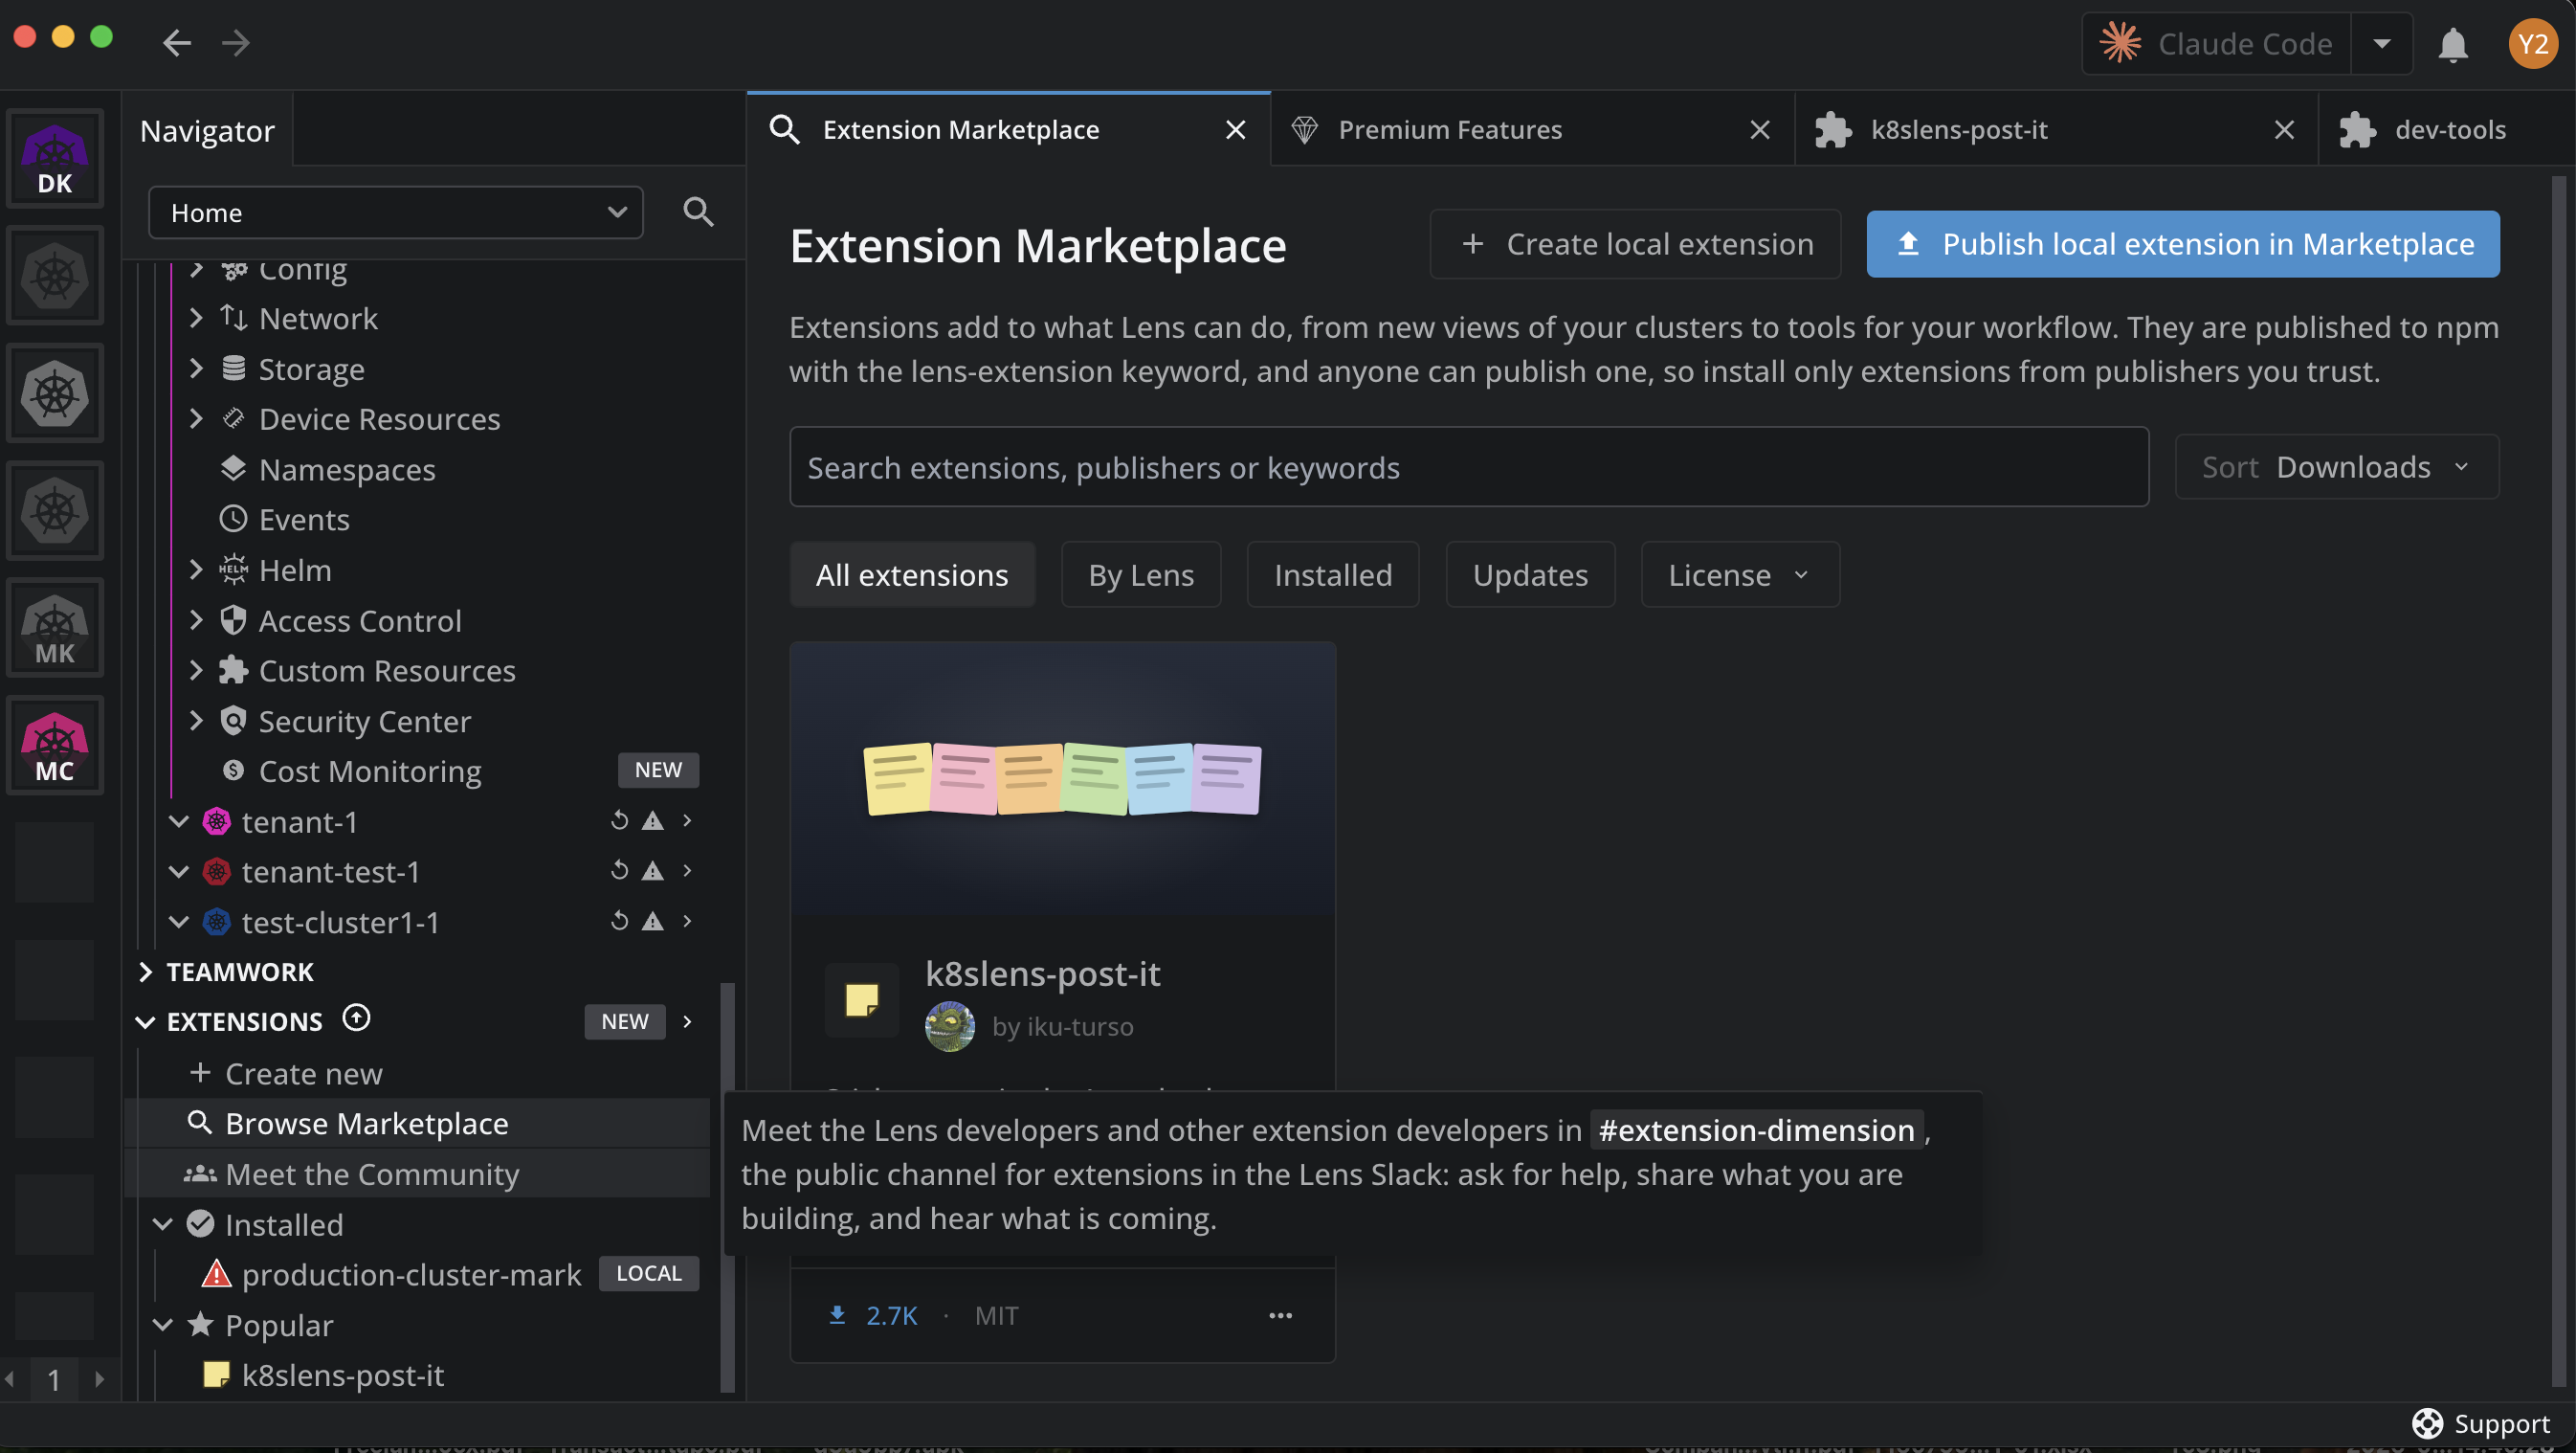Viewport: 2576px width, 1453px height.
Task: Click the k8slens-post-it sticky note icon on card
Action: pyautogui.click(x=861, y=999)
